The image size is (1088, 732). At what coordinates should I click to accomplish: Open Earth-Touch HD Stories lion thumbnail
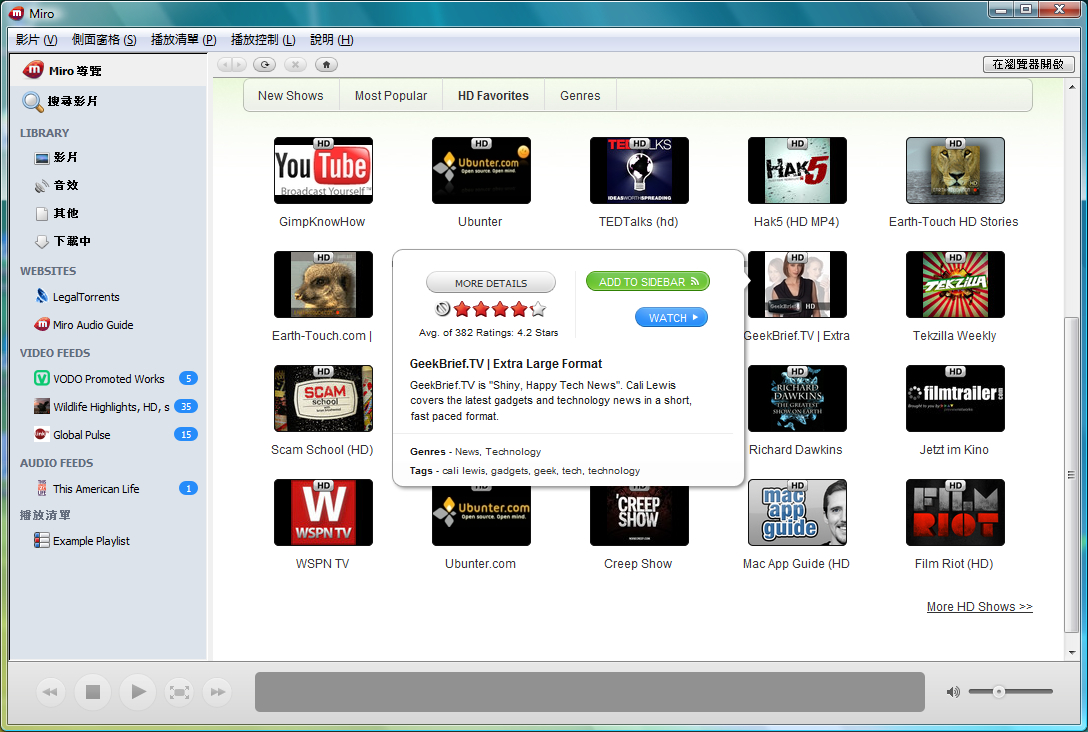pos(955,171)
